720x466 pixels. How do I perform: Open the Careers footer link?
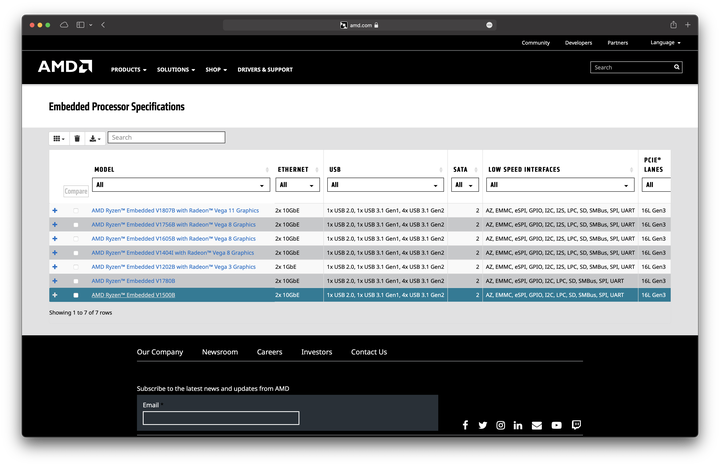270,352
